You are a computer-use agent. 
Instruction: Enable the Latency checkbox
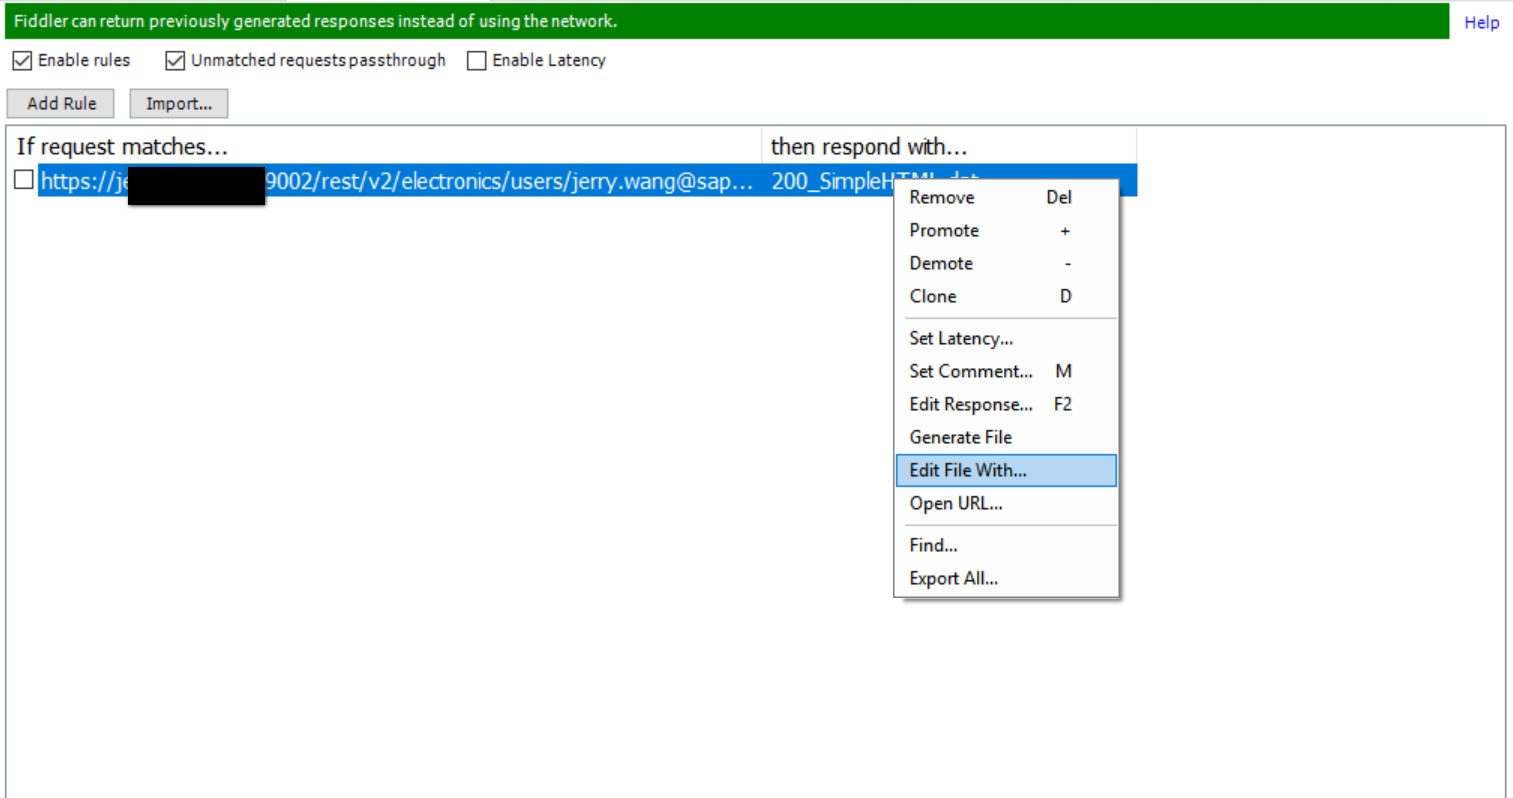pos(477,61)
